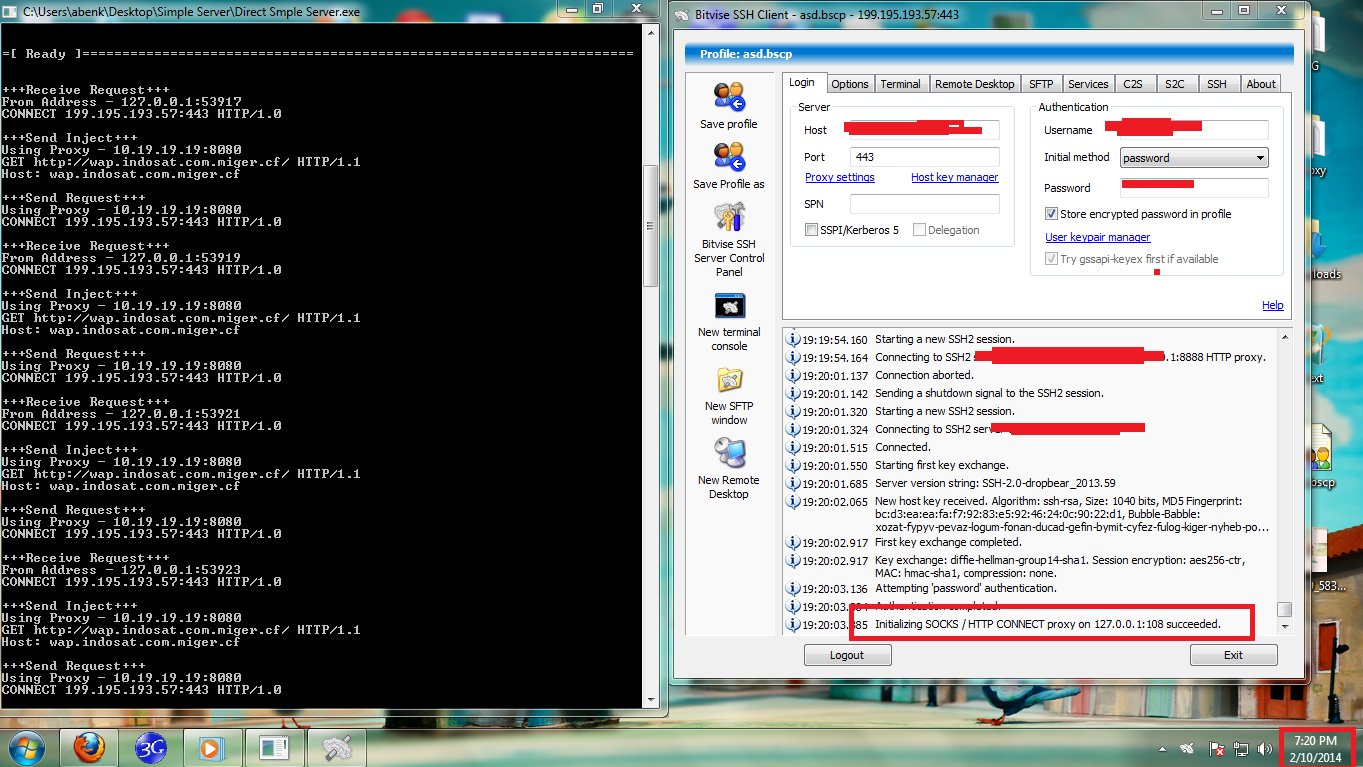
Task: Open Host key manager link
Action: click(x=955, y=177)
